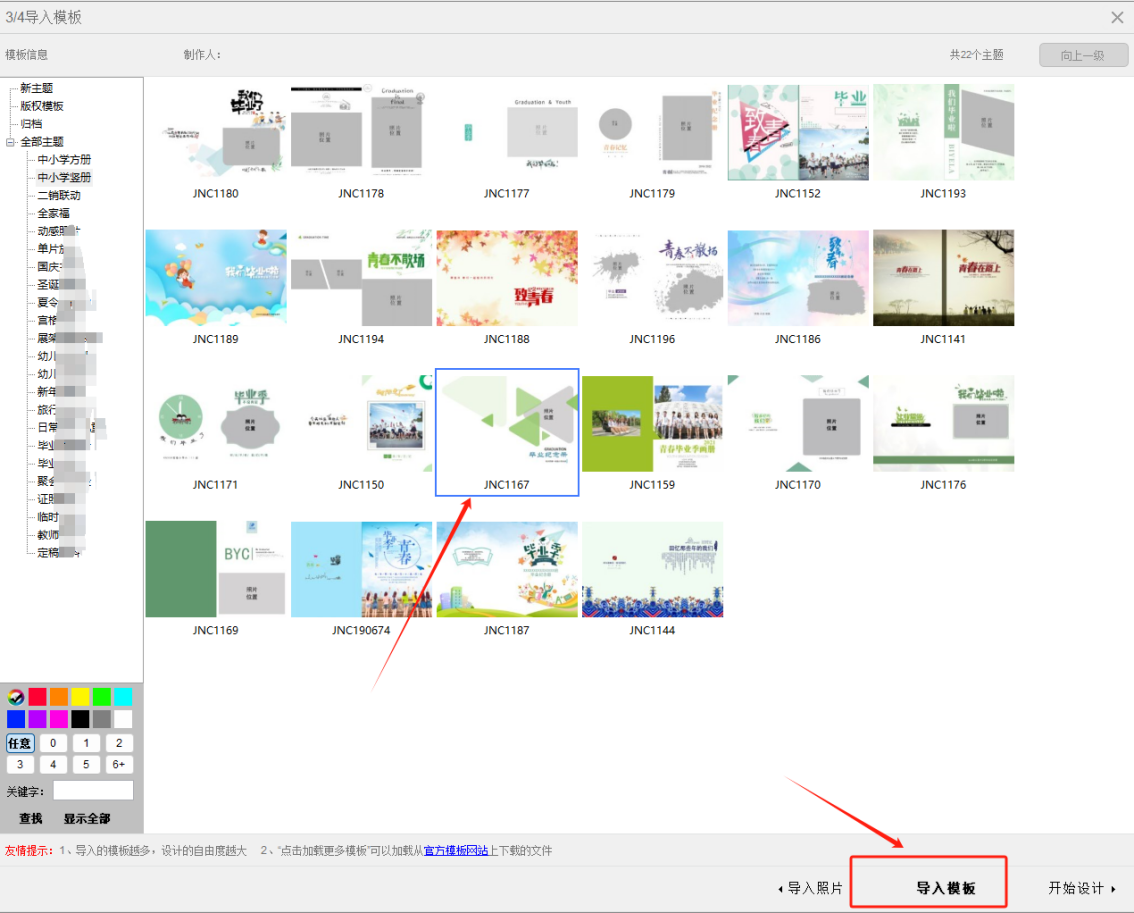The width and height of the screenshot is (1134, 913).
Task: Enable the 3 photo count filter
Action: click(20, 765)
